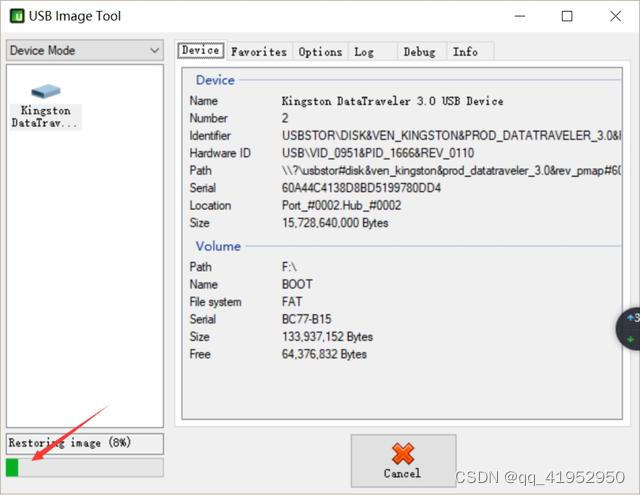The image size is (640, 495).
Task: Open the Debug tab
Action: click(x=420, y=52)
